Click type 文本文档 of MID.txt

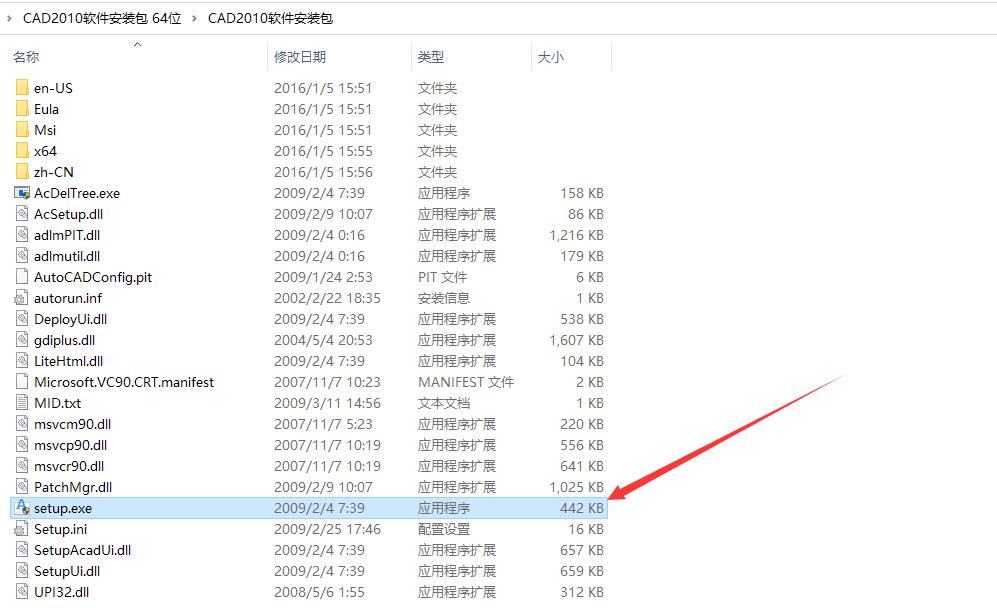444,403
